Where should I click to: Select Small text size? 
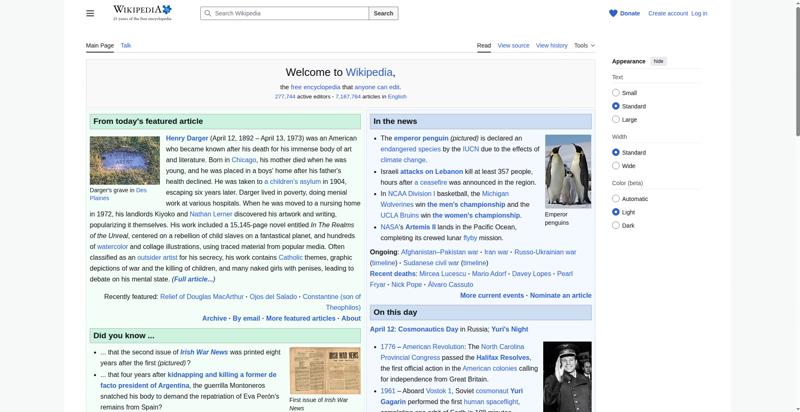coord(616,93)
